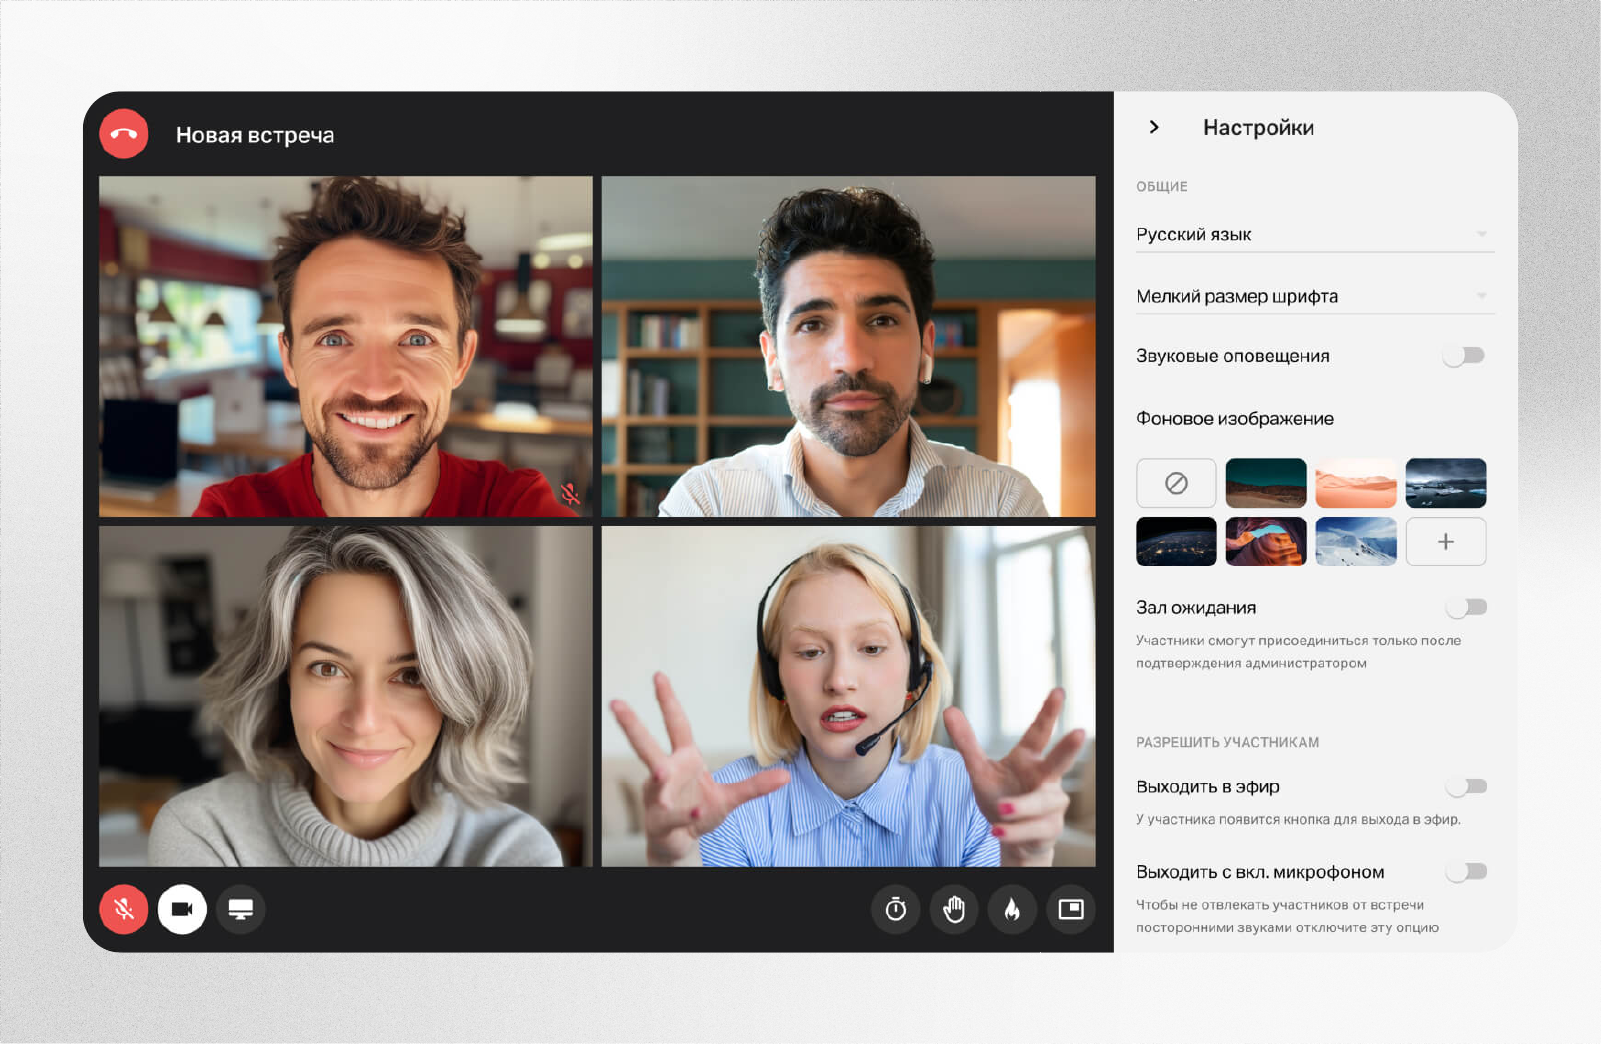Toggle the Выходить в эфир option
Image resolution: width=1601 pixels, height=1044 pixels.
pyautogui.click(x=1466, y=787)
